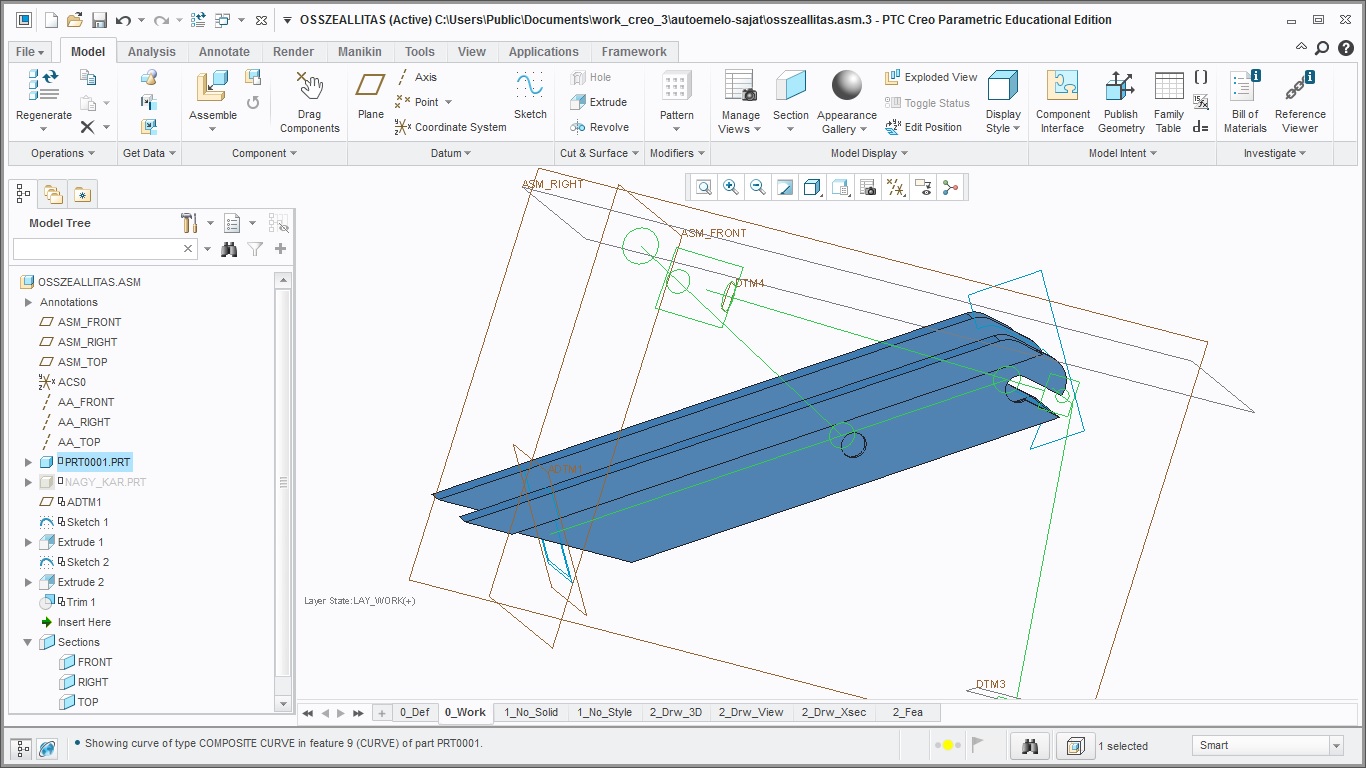Add a new tab with plus button
This screenshot has width=1366, height=768.
pos(381,712)
